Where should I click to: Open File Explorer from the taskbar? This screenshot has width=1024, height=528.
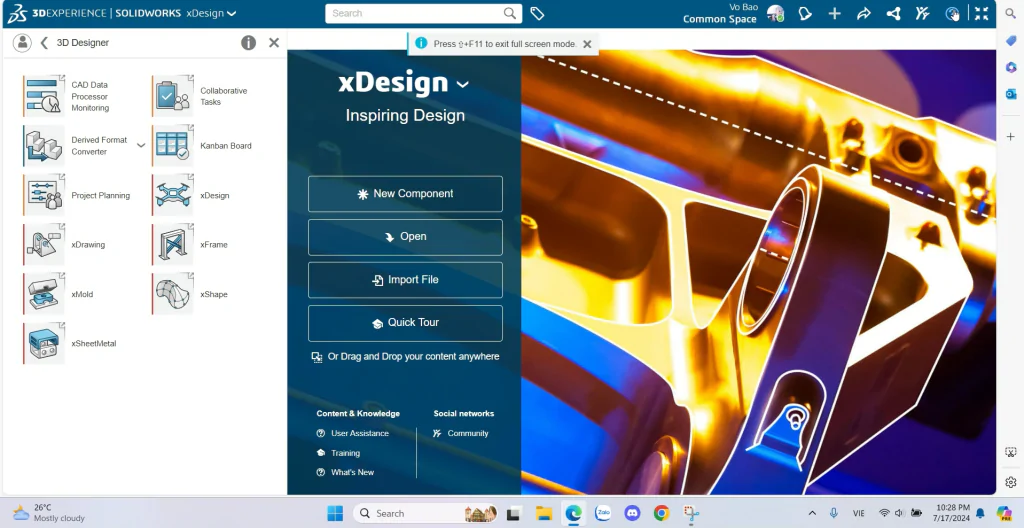click(x=543, y=514)
